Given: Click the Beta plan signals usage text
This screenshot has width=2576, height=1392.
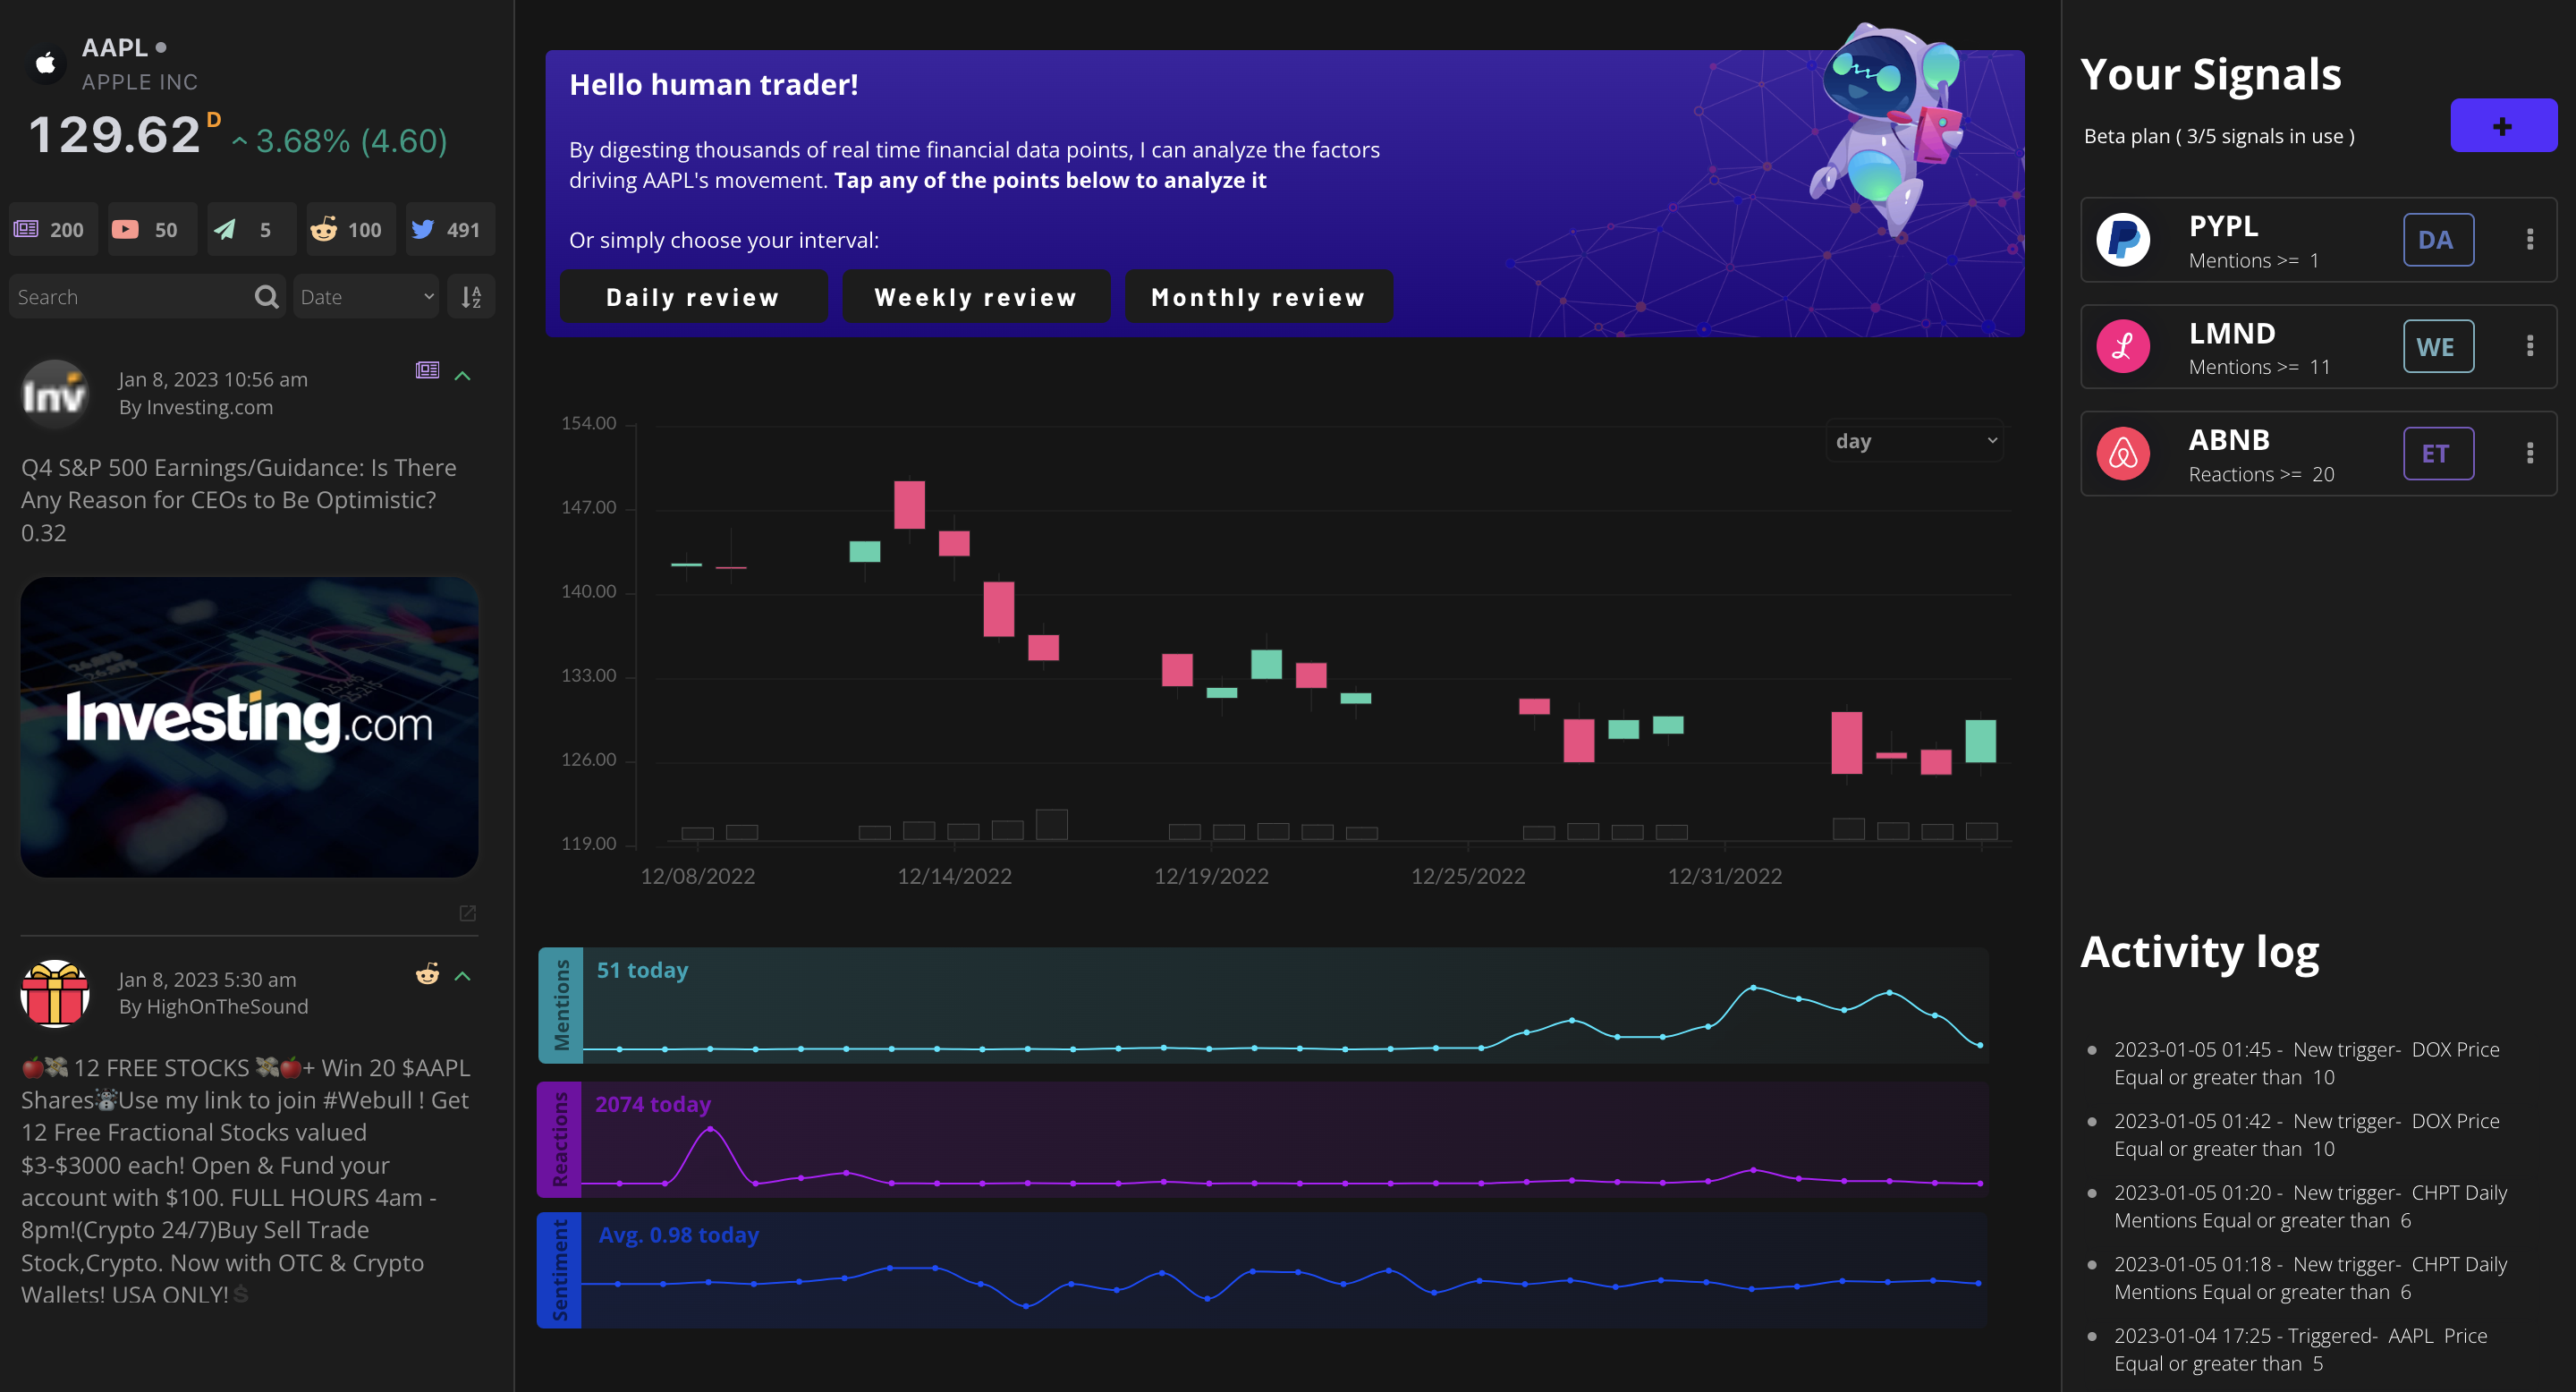Looking at the screenshot, I should click(2219, 137).
